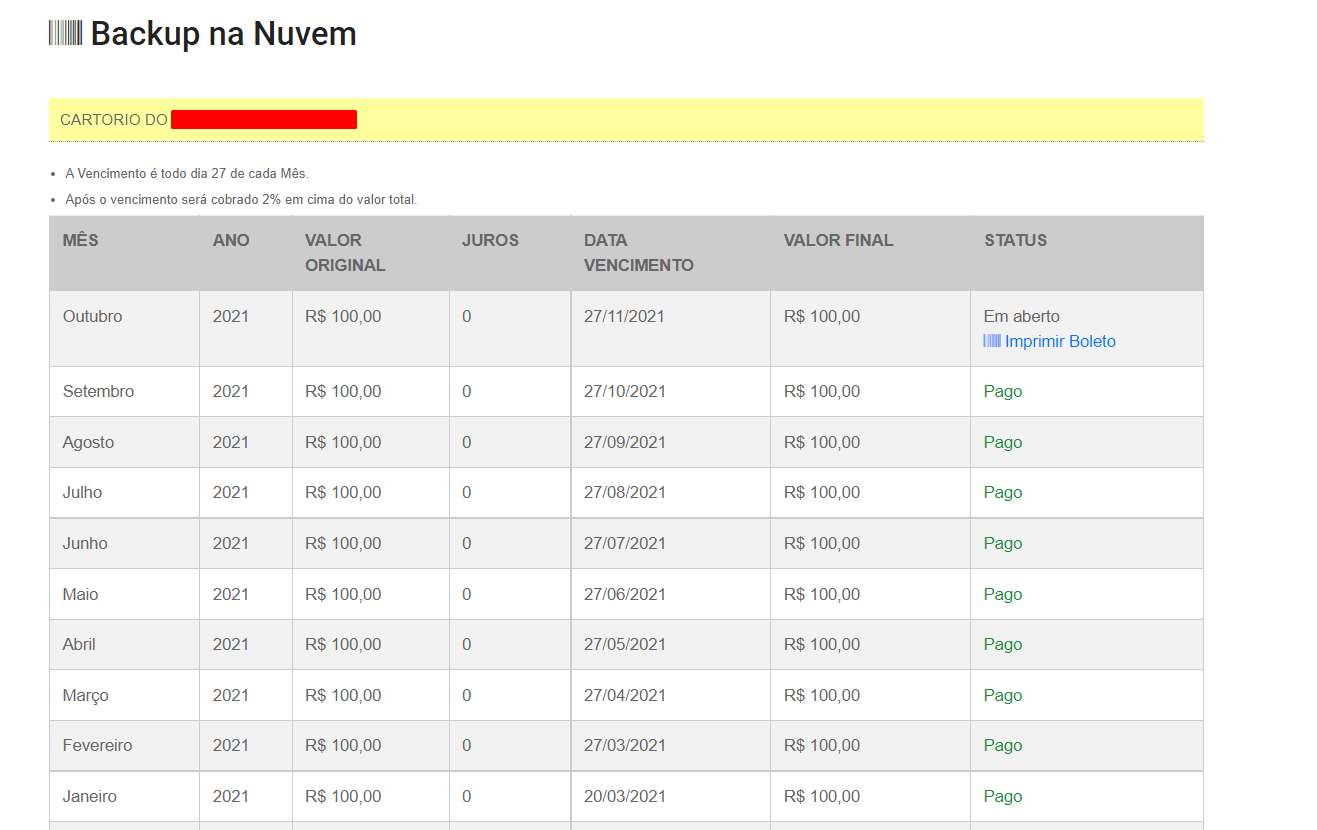Click the year 2021 in Março row
1317x830 pixels.
pos(231,695)
